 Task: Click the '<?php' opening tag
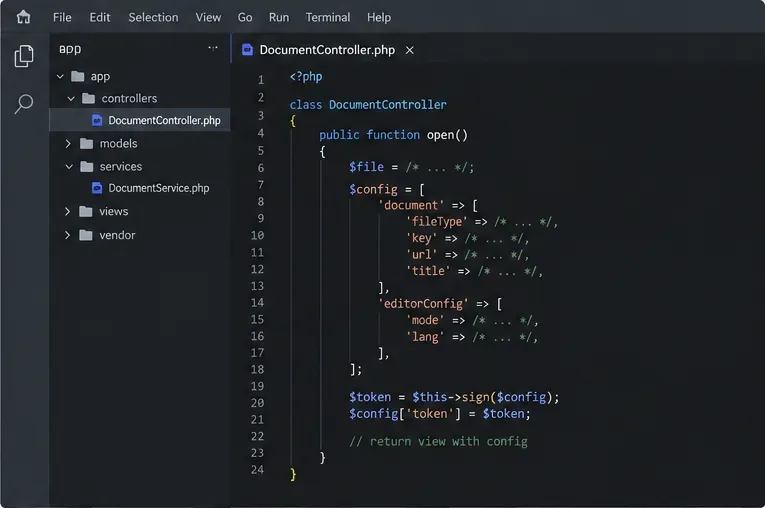coord(306,77)
